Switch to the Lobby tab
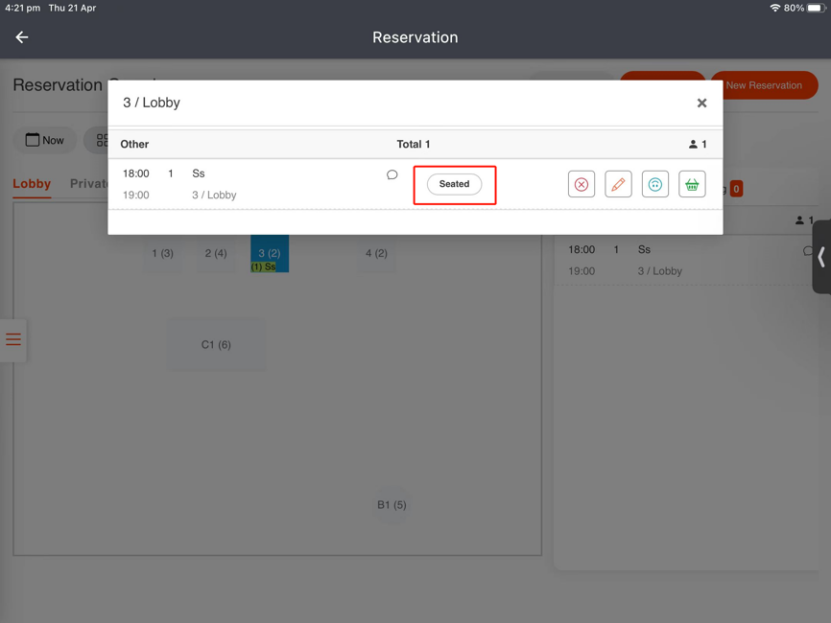 (x=32, y=184)
